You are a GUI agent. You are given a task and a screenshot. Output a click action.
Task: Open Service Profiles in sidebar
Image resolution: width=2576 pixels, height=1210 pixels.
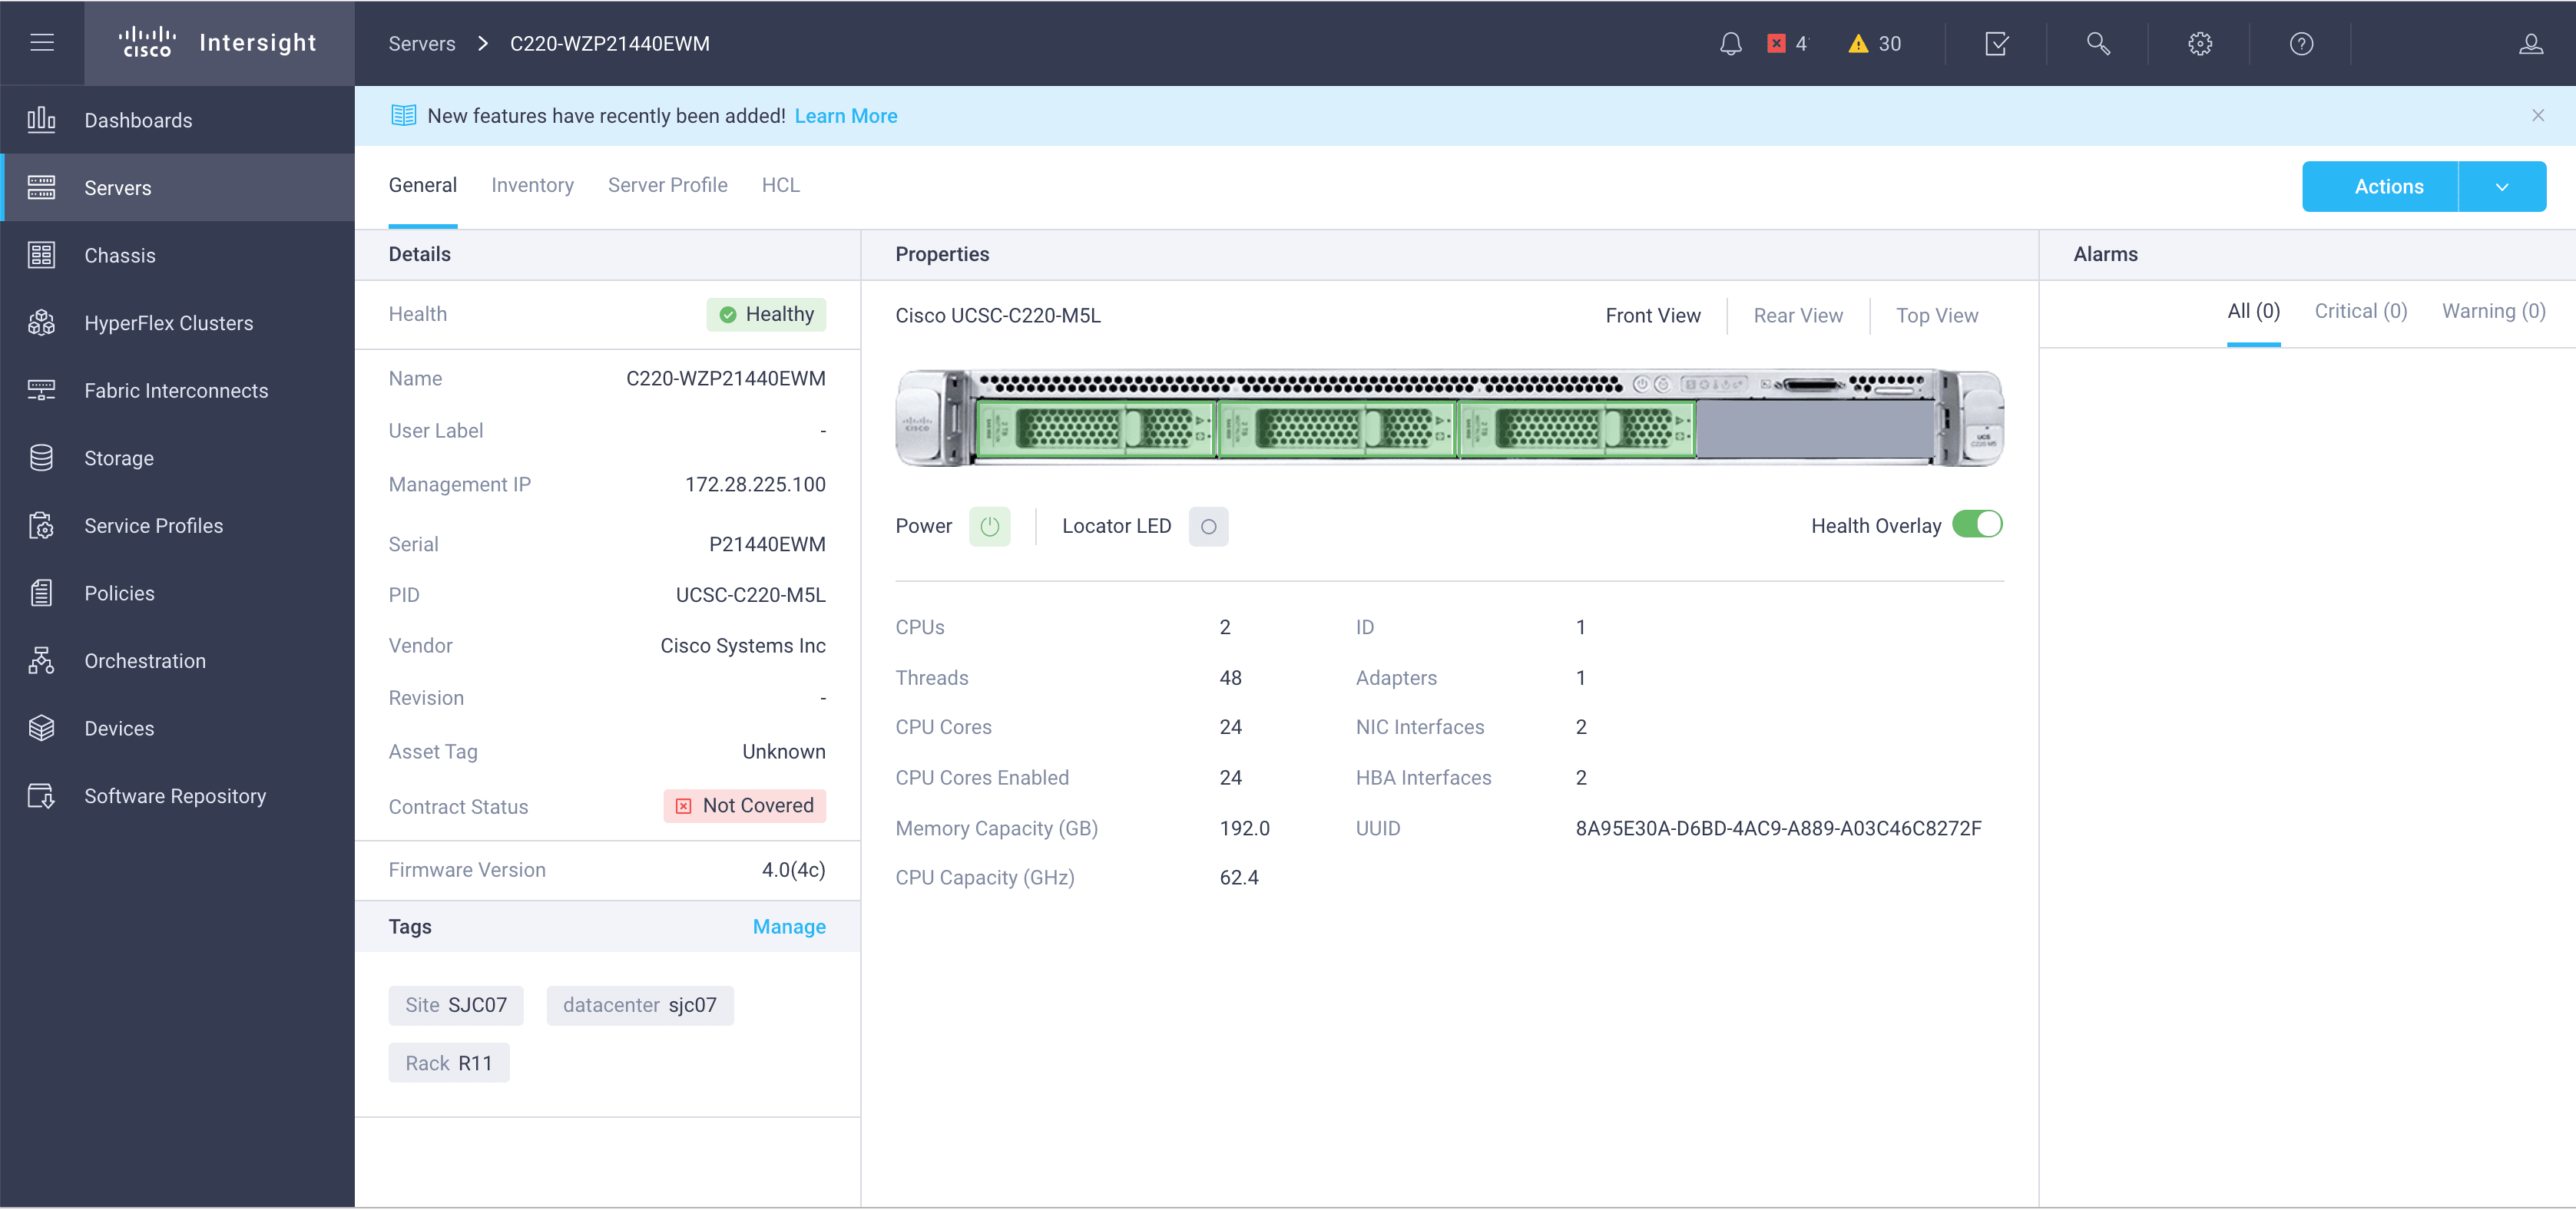[178, 526]
